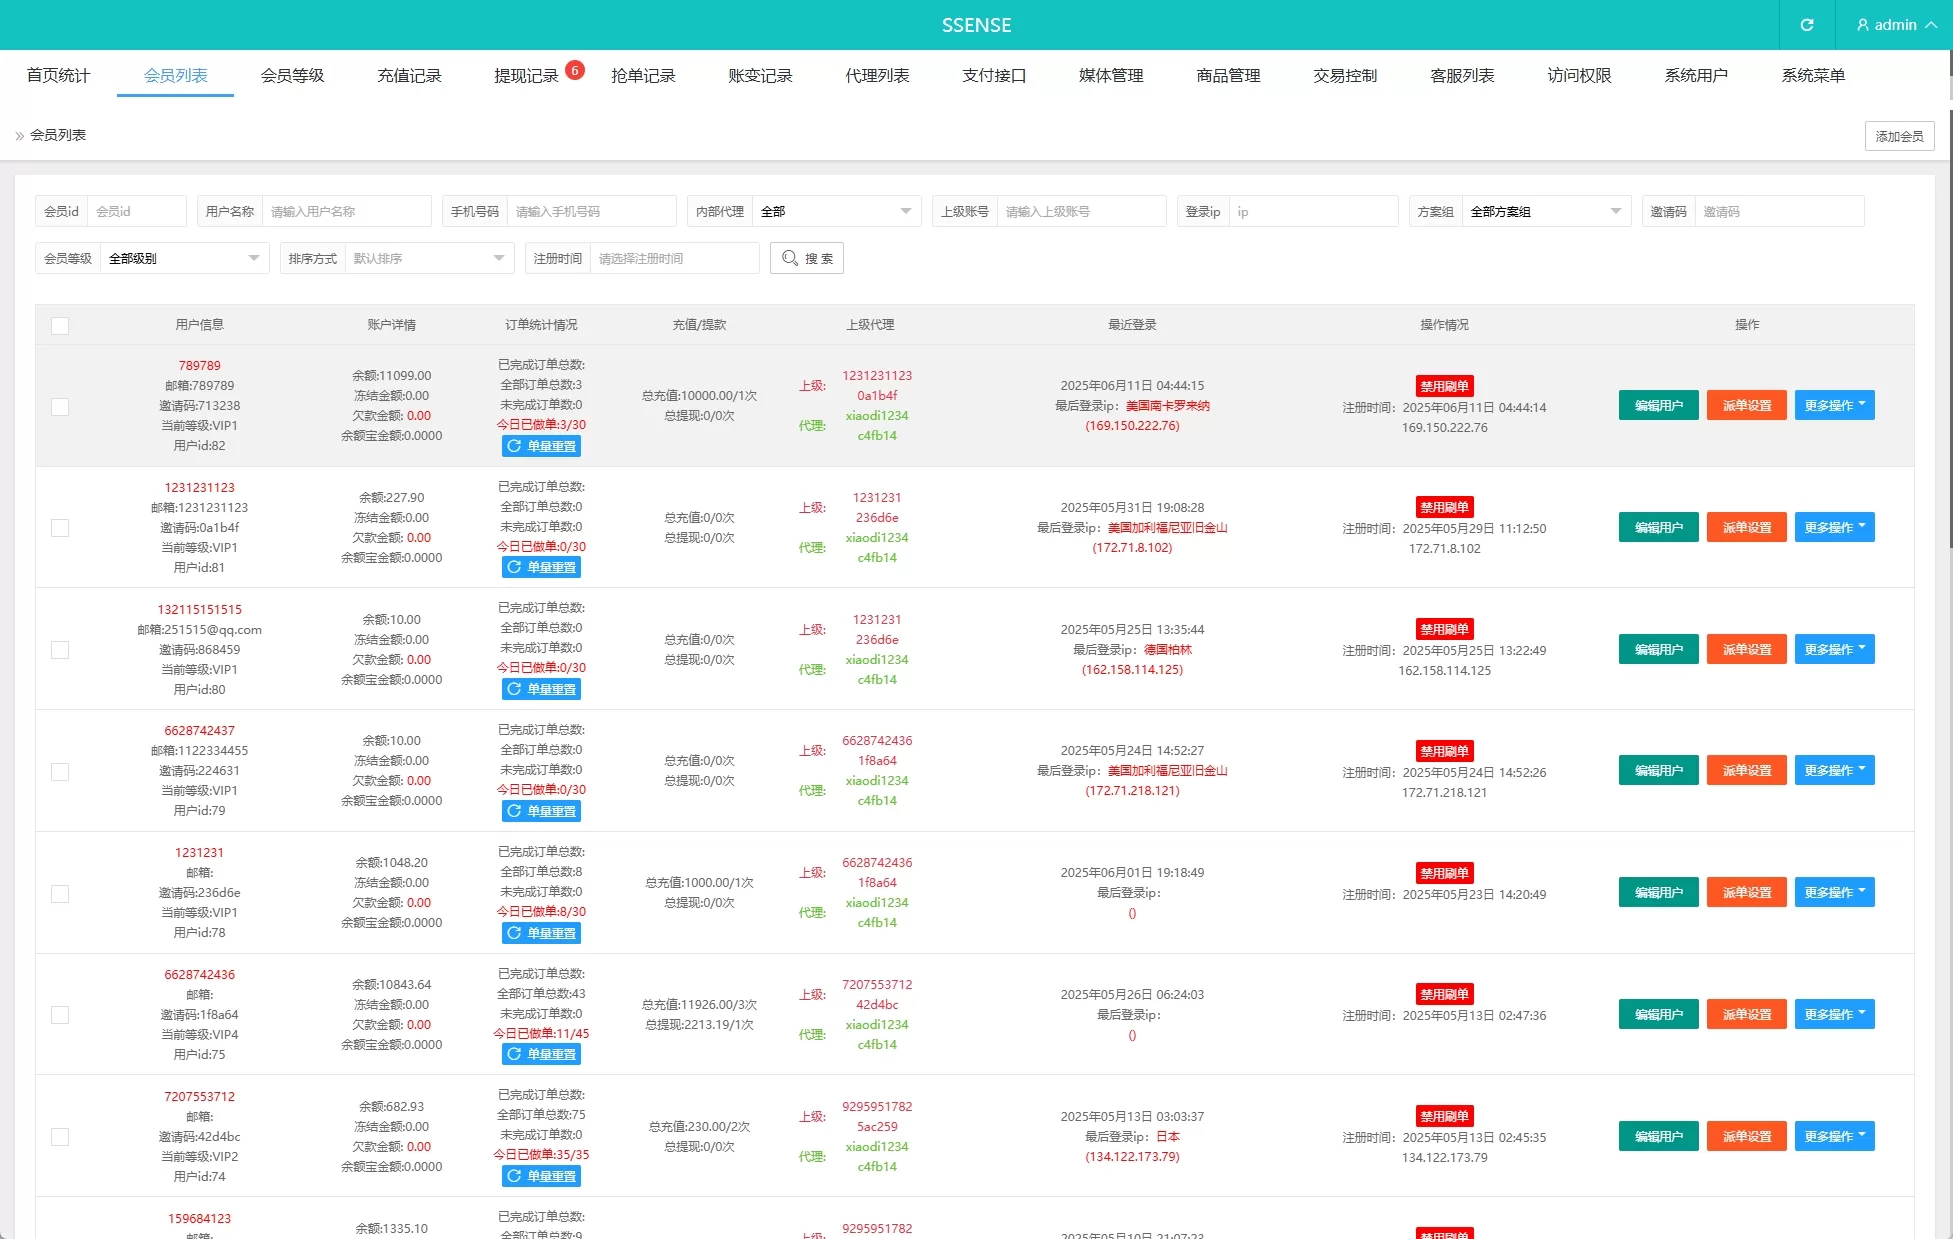
Task: Click the refresh icon in top header
Action: (1806, 25)
